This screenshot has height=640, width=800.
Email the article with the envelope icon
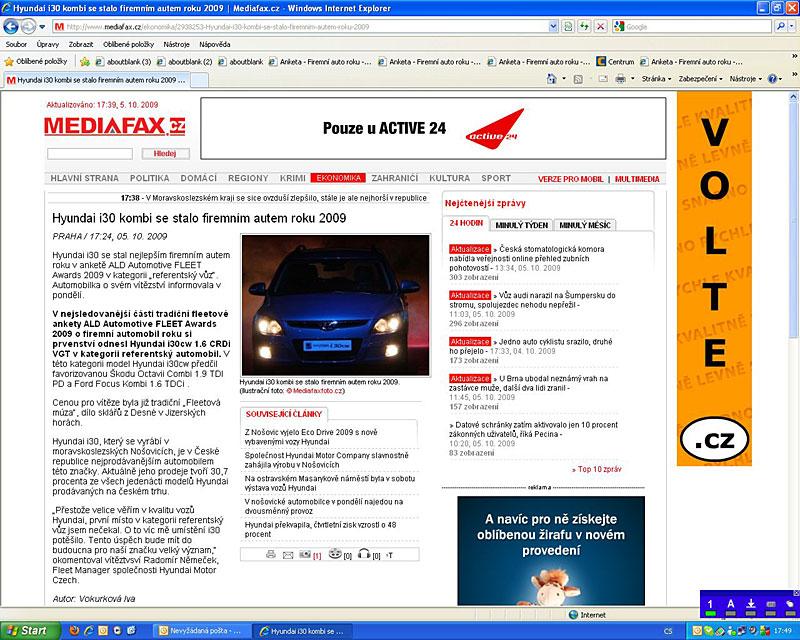point(288,555)
